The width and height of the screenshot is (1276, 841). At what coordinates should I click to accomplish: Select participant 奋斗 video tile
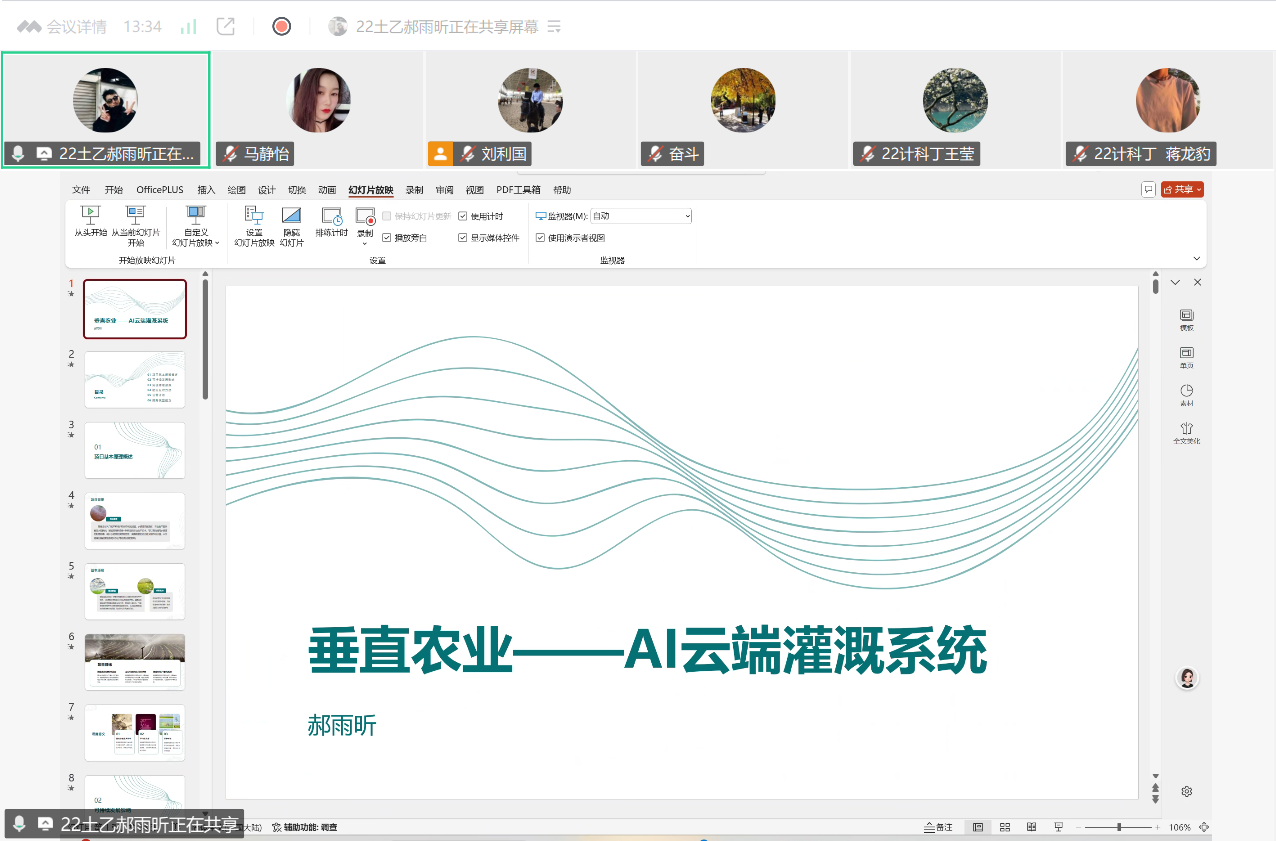743,110
